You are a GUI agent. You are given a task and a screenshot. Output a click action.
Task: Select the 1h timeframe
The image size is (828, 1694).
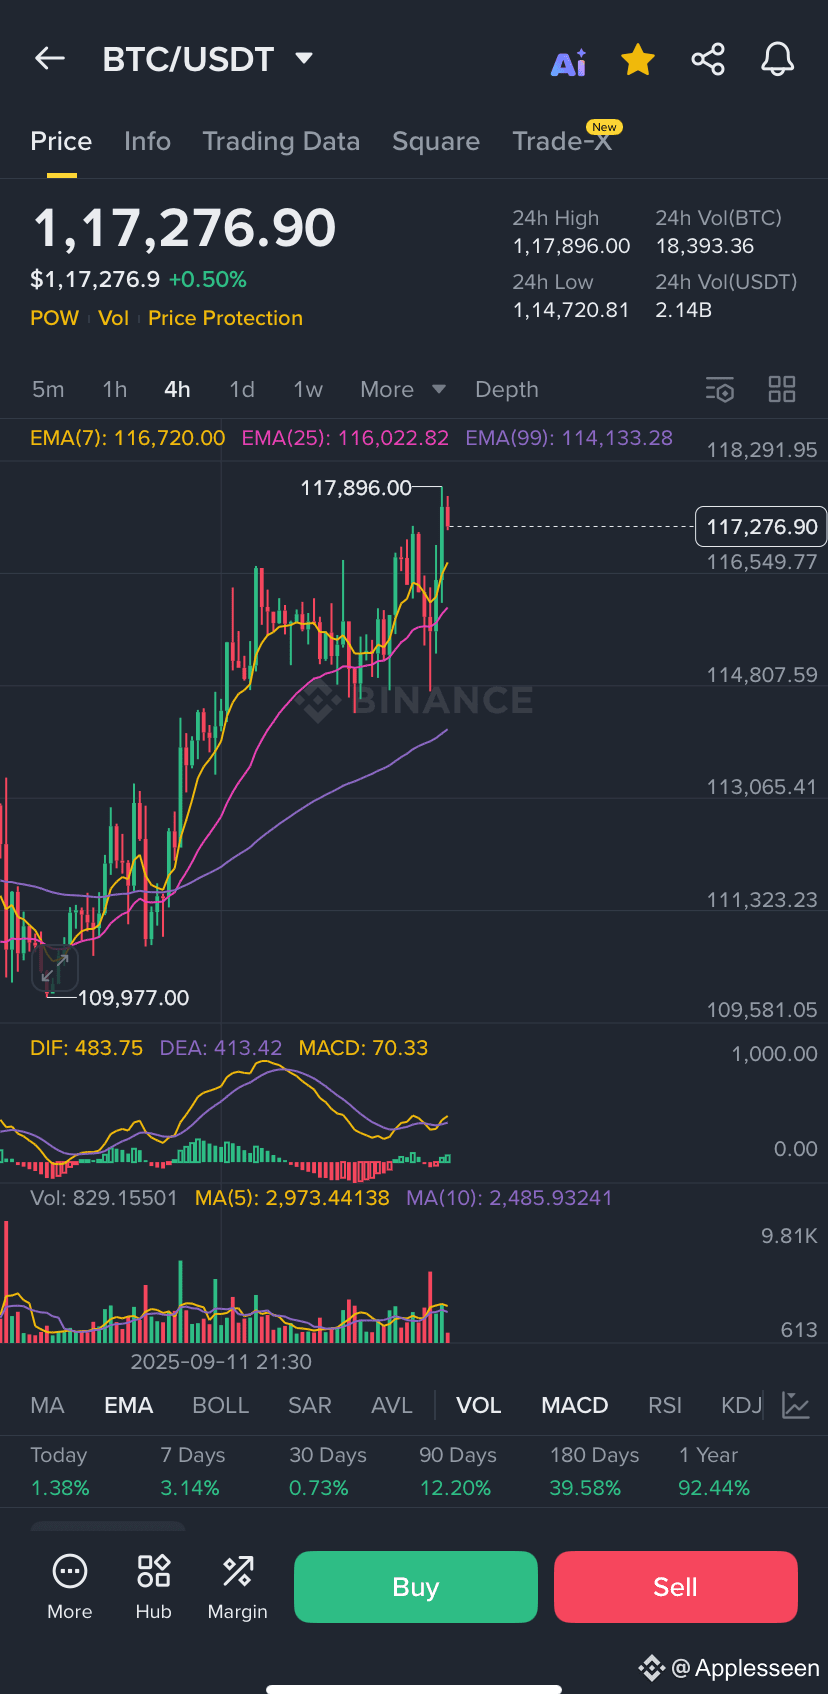point(115,389)
